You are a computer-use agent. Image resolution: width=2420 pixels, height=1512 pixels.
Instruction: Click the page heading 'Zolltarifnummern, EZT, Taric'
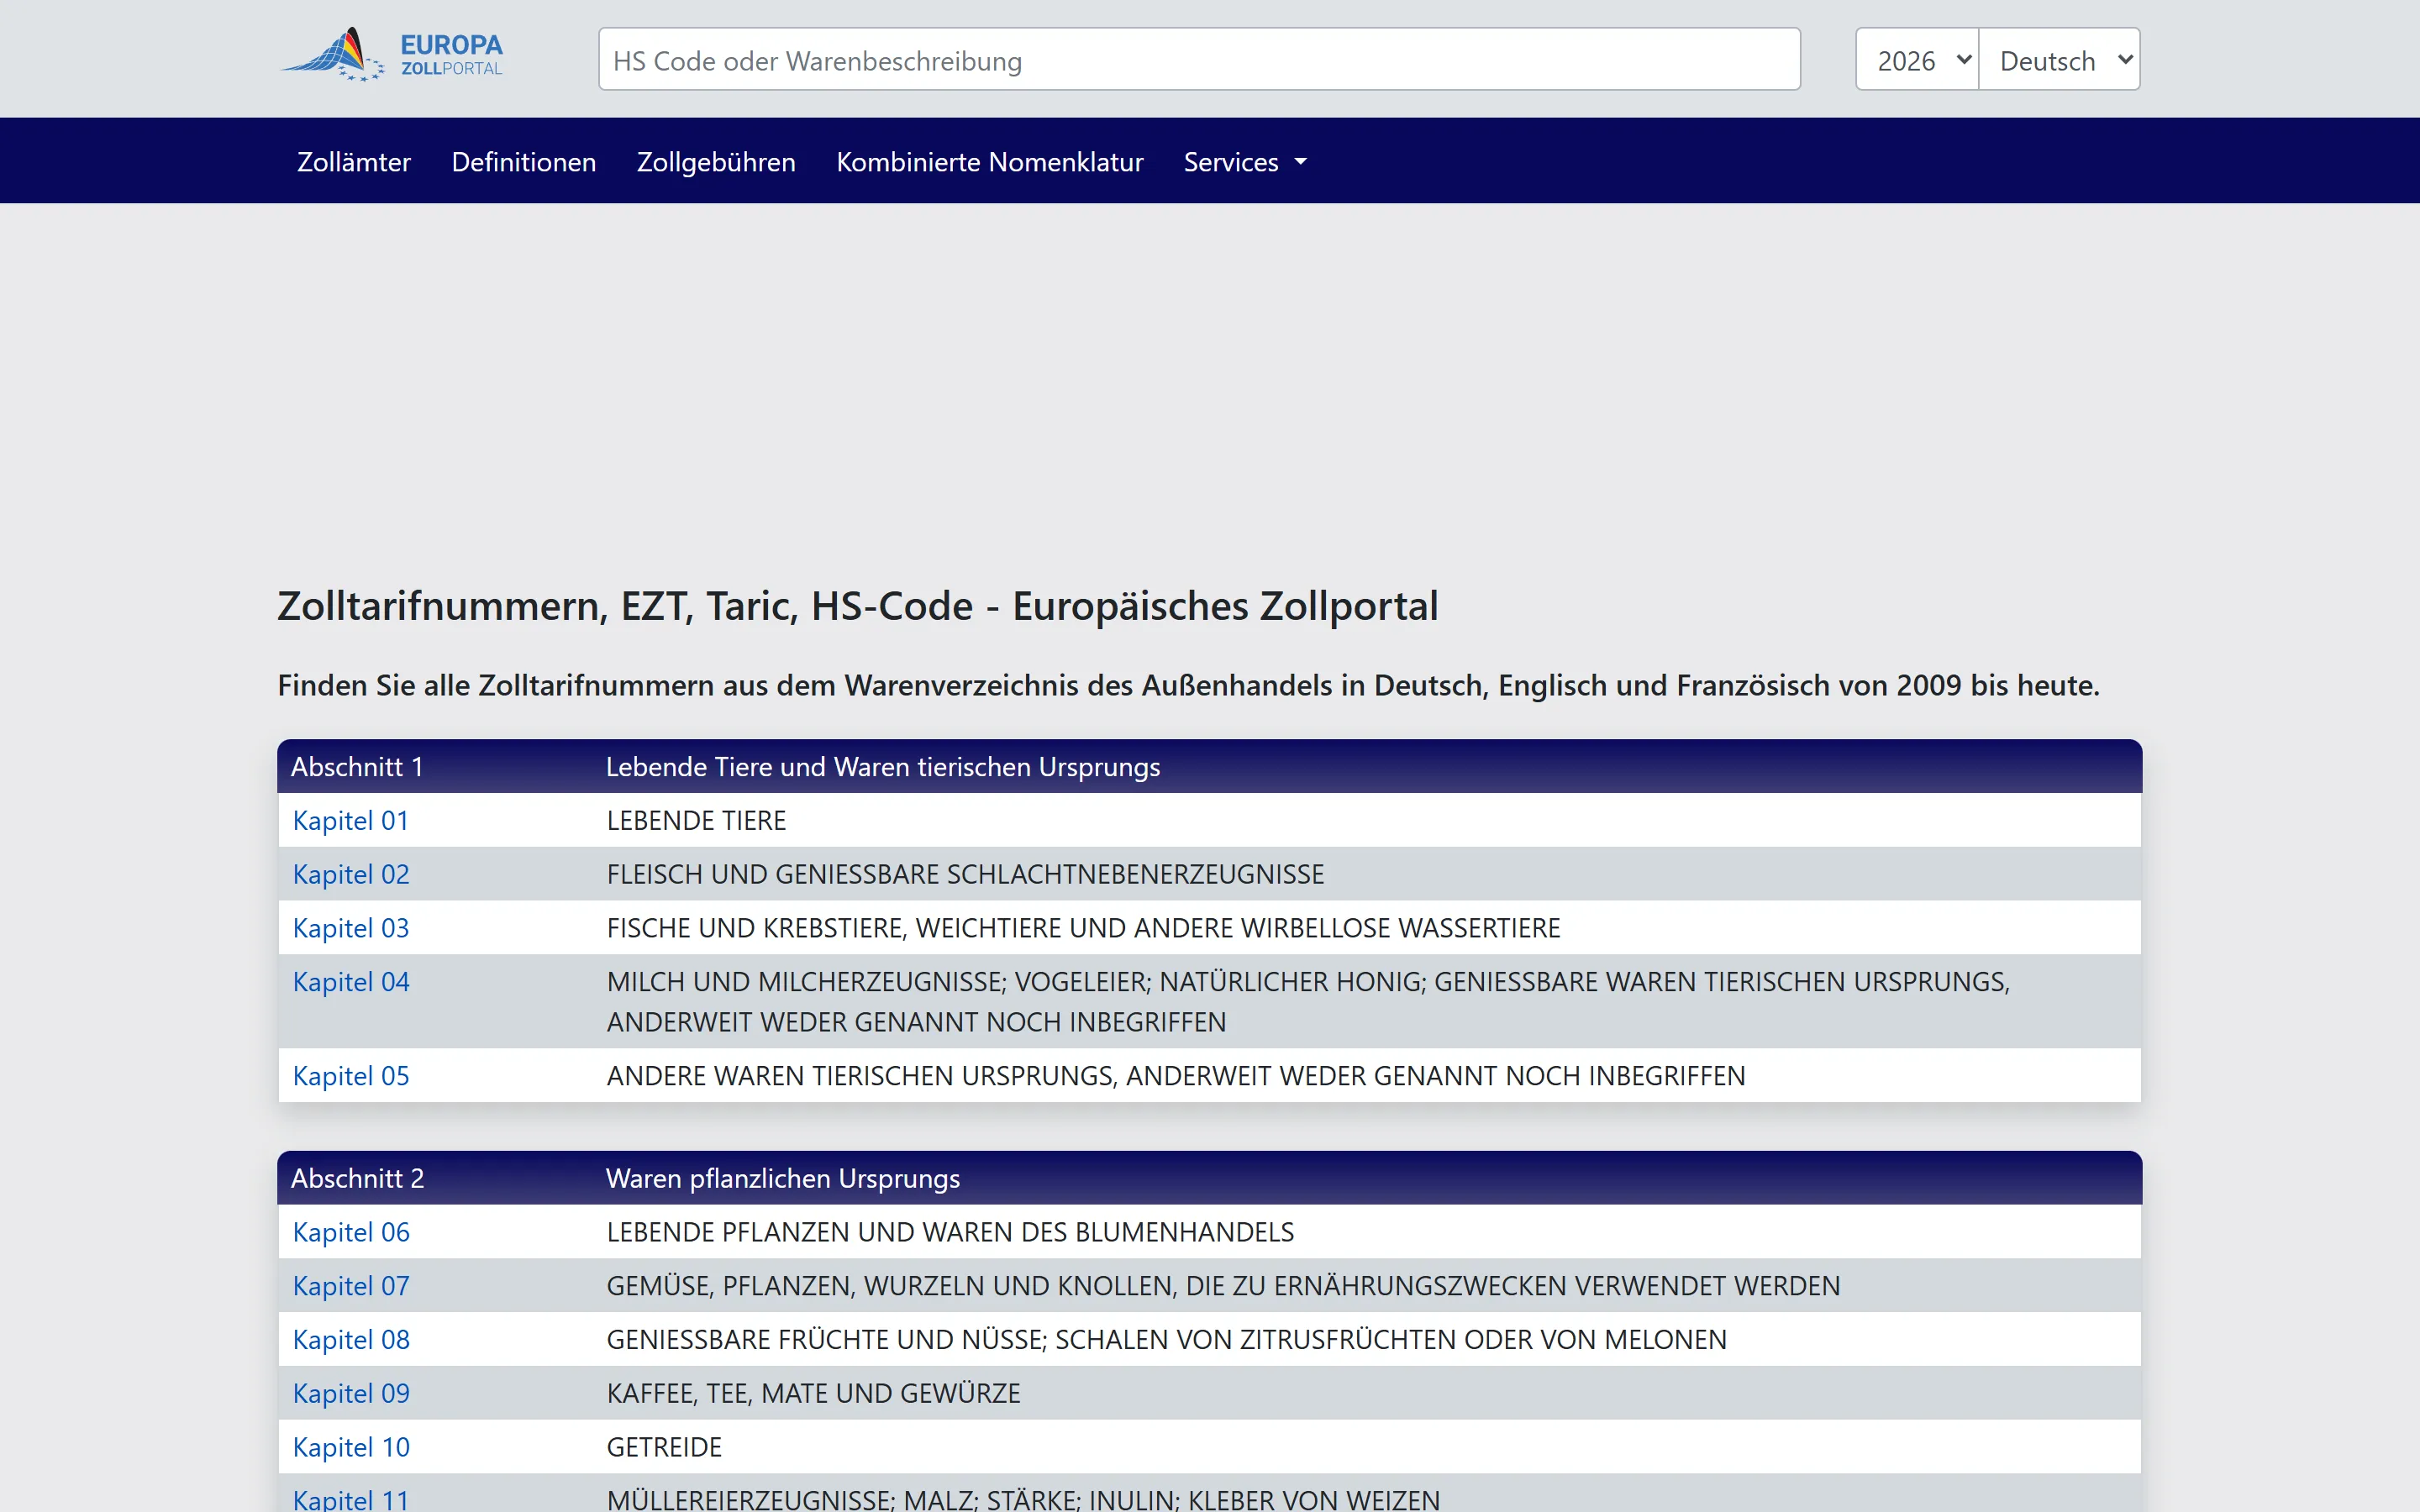click(858, 606)
